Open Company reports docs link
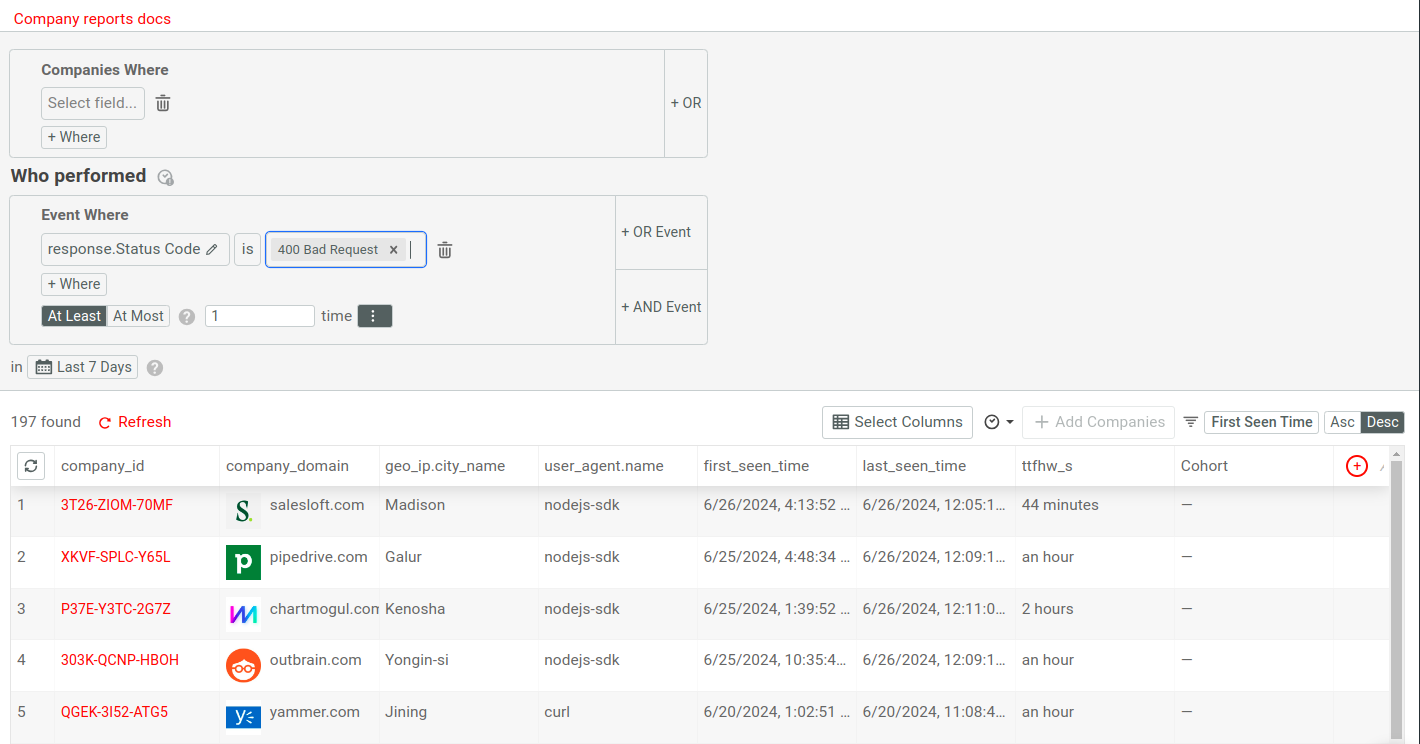 click(92, 19)
